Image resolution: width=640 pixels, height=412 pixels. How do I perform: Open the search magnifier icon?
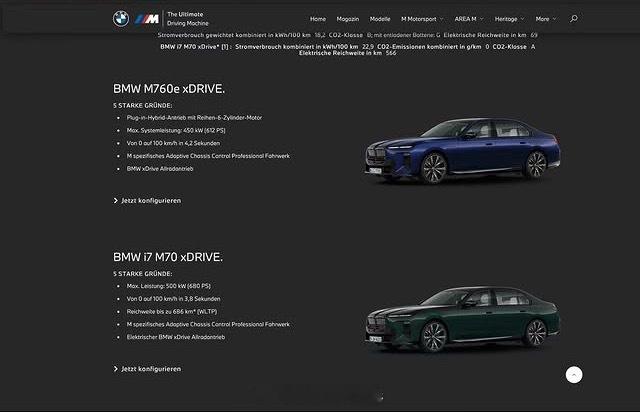(573, 19)
